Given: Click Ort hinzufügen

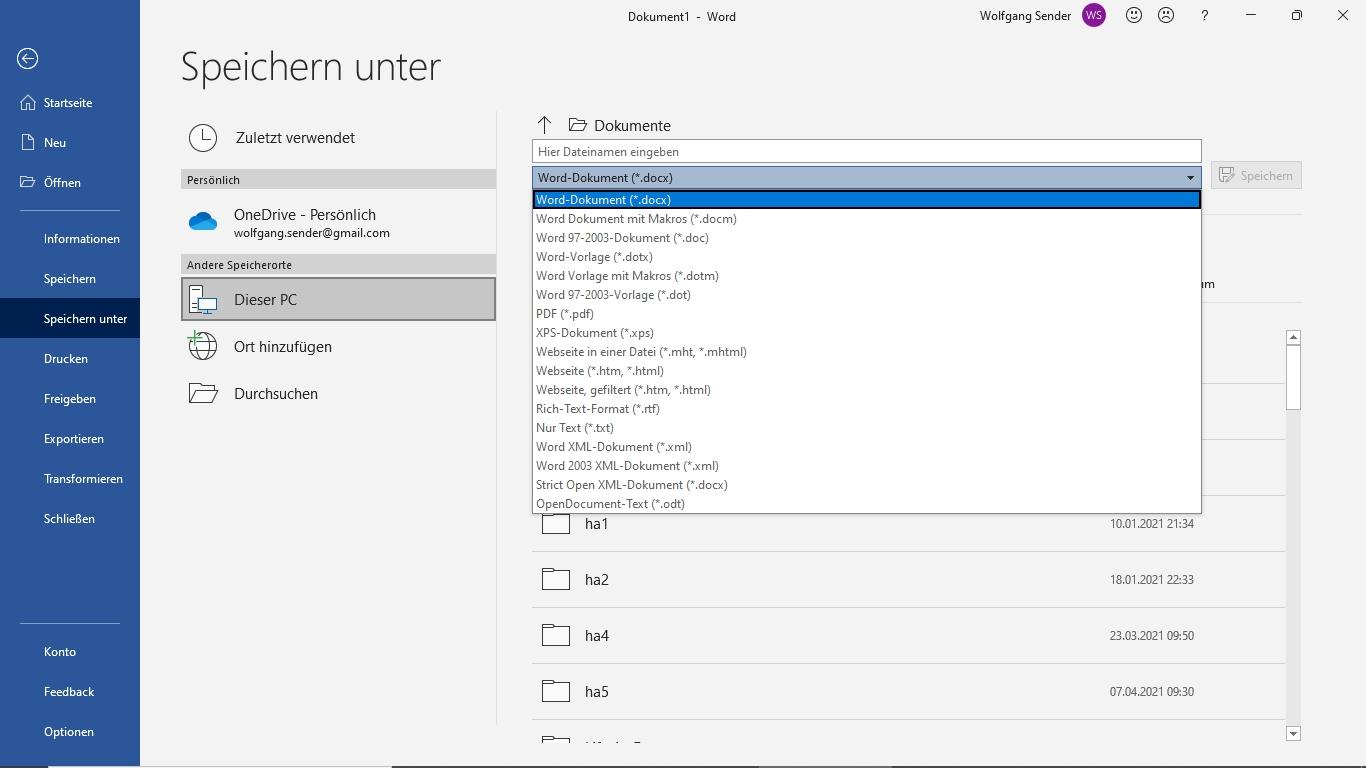Looking at the screenshot, I should point(282,347).
